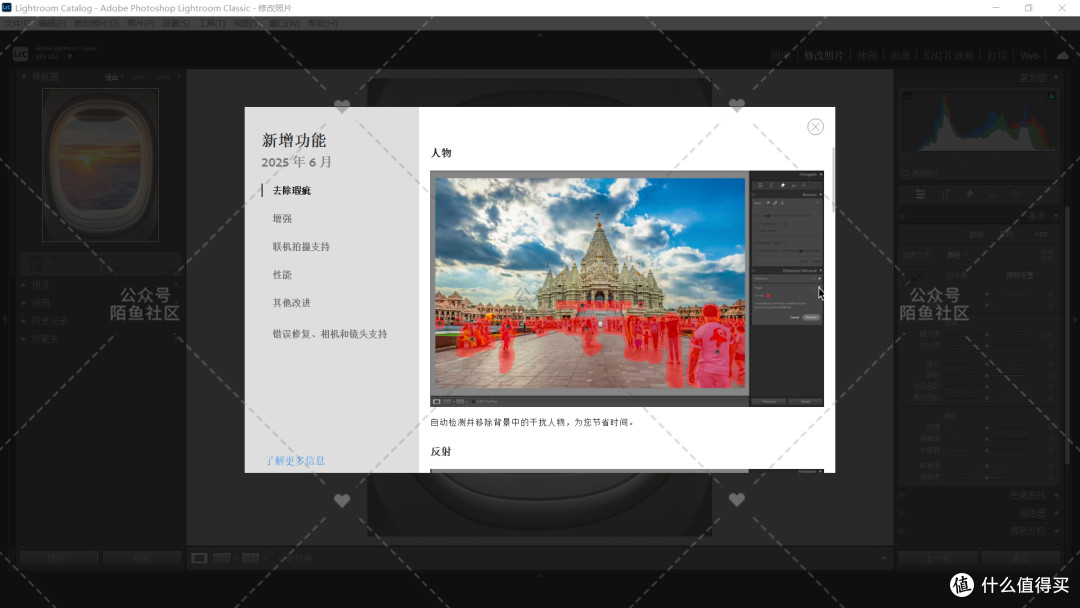Select the loupe view toolbar icon
Viewport: 1080px width, 608px height.
click(199, 558)
